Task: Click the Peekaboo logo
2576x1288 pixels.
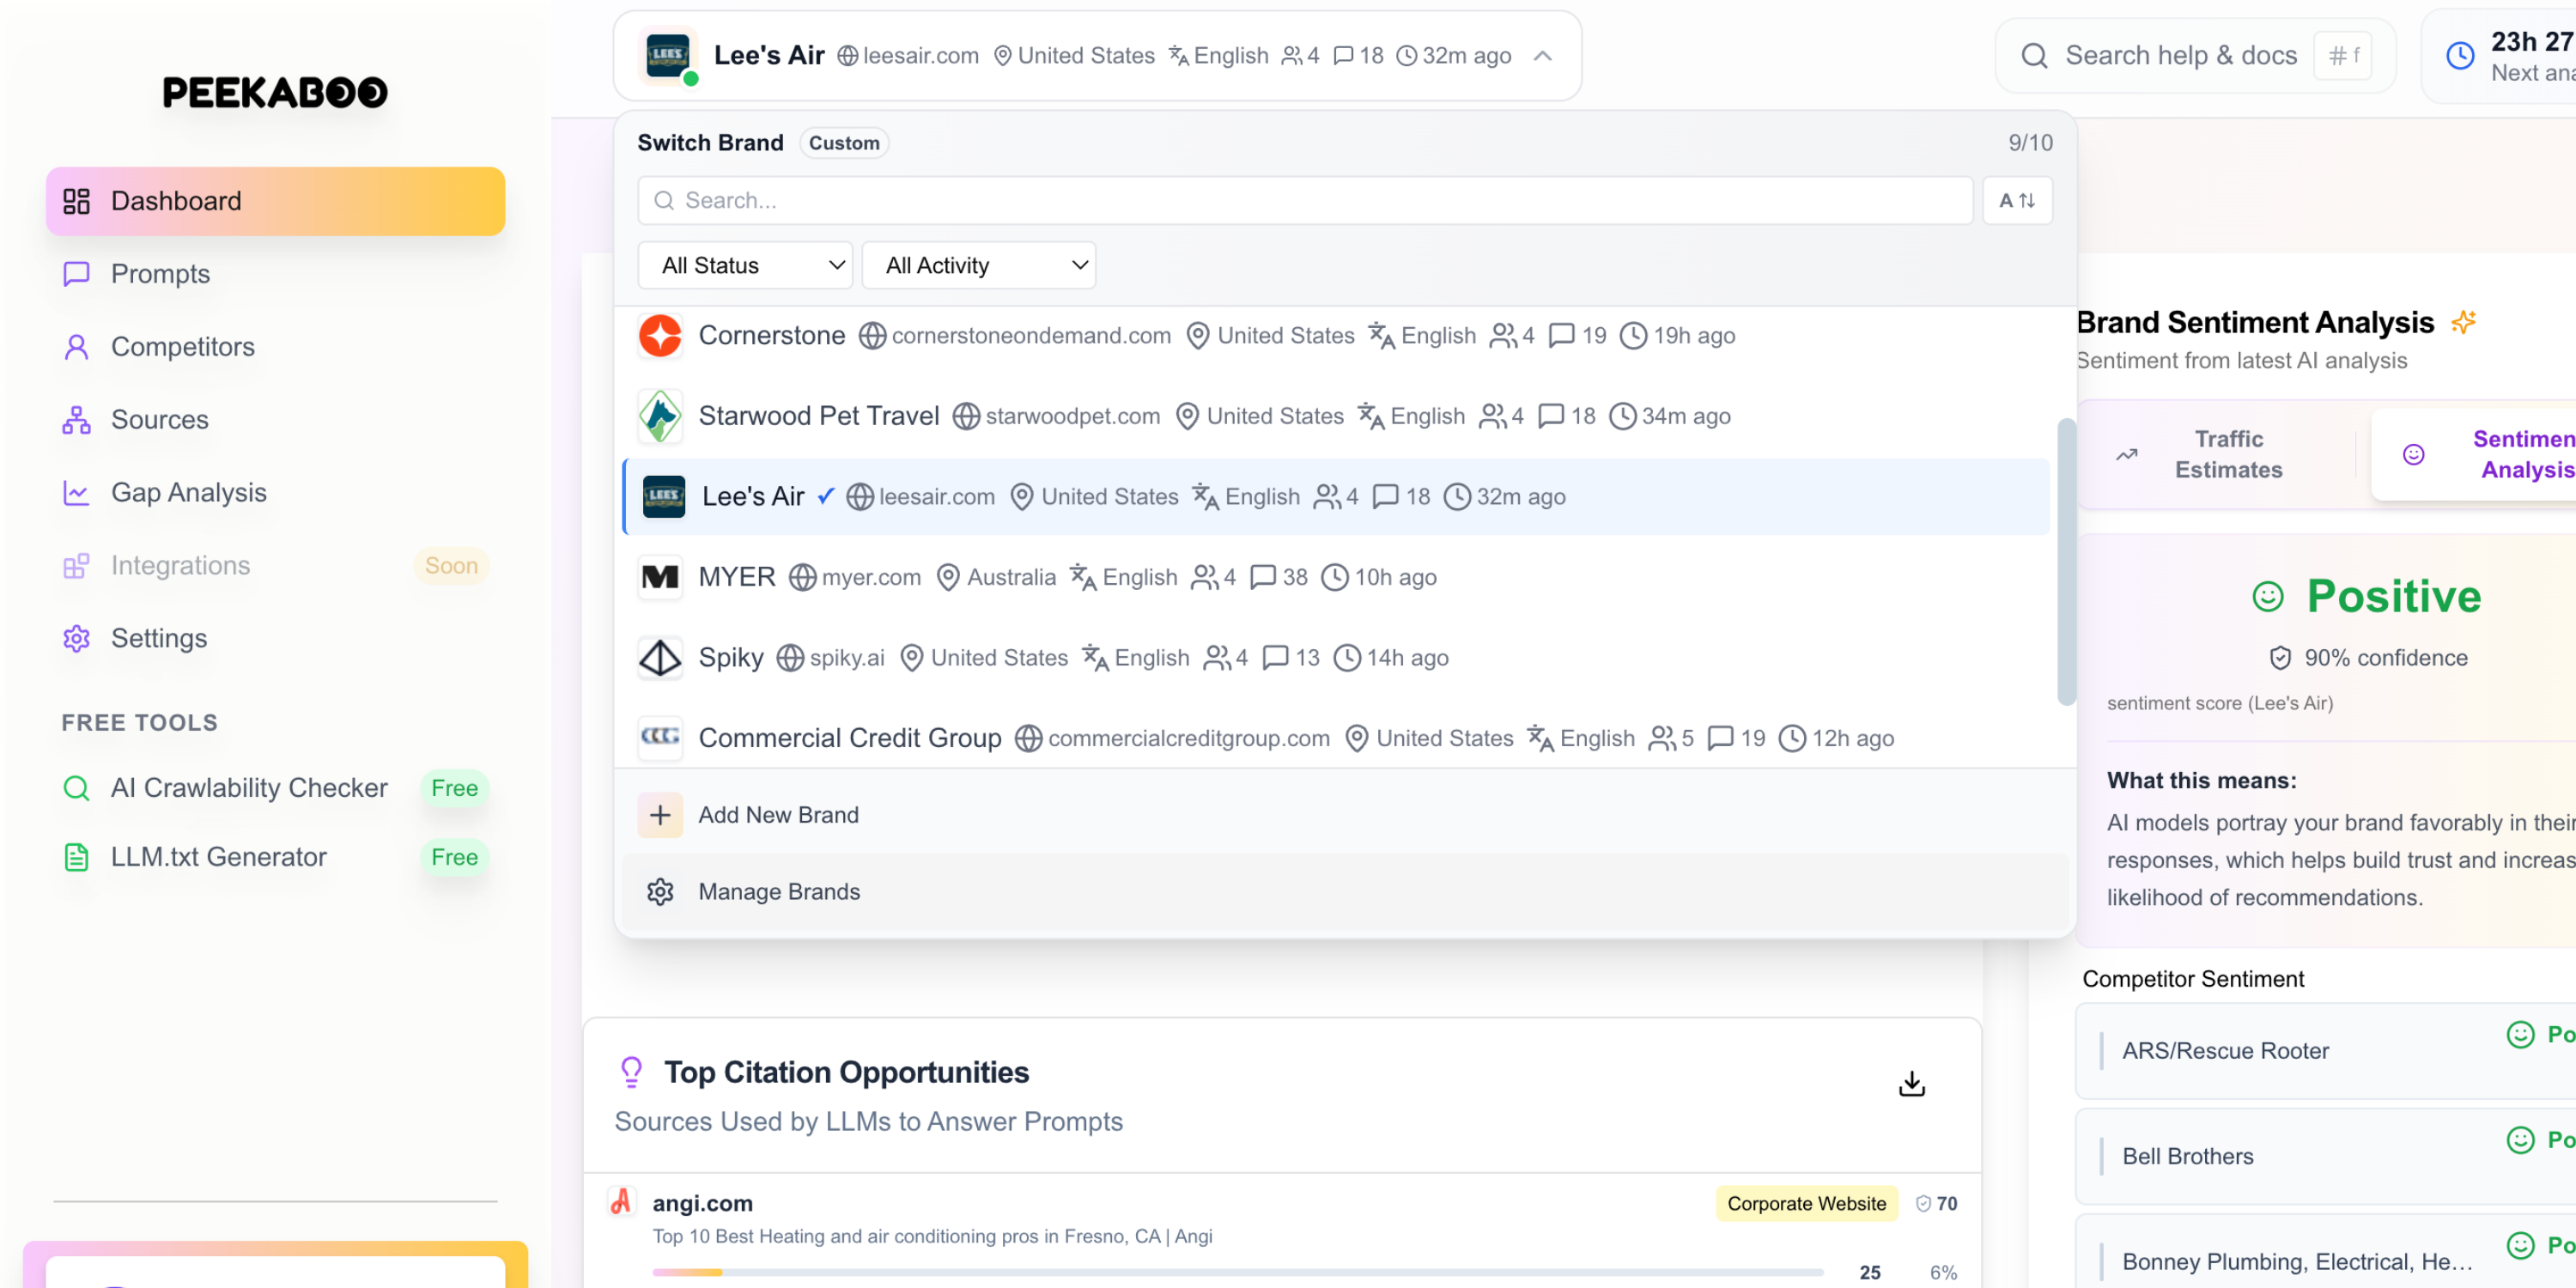Action: pos(275,93)
